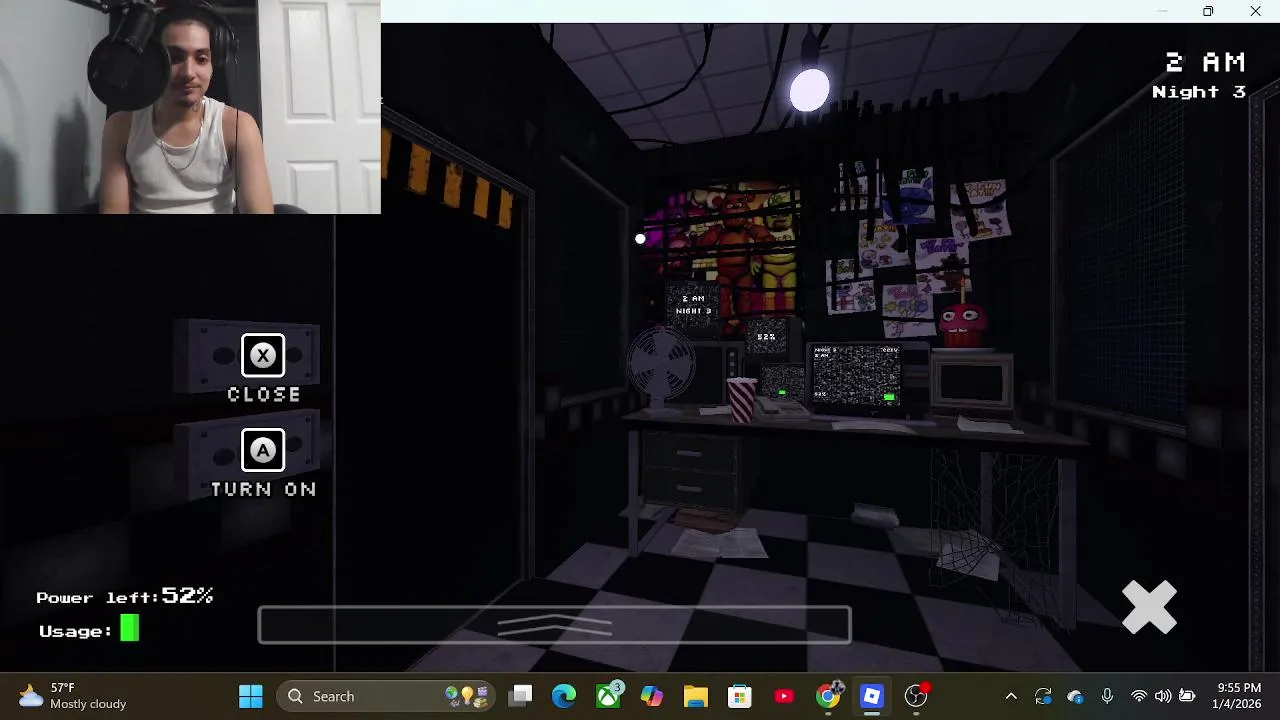Open the Xbox app on taskbar
1280x720 pixels.
[608, 696]
